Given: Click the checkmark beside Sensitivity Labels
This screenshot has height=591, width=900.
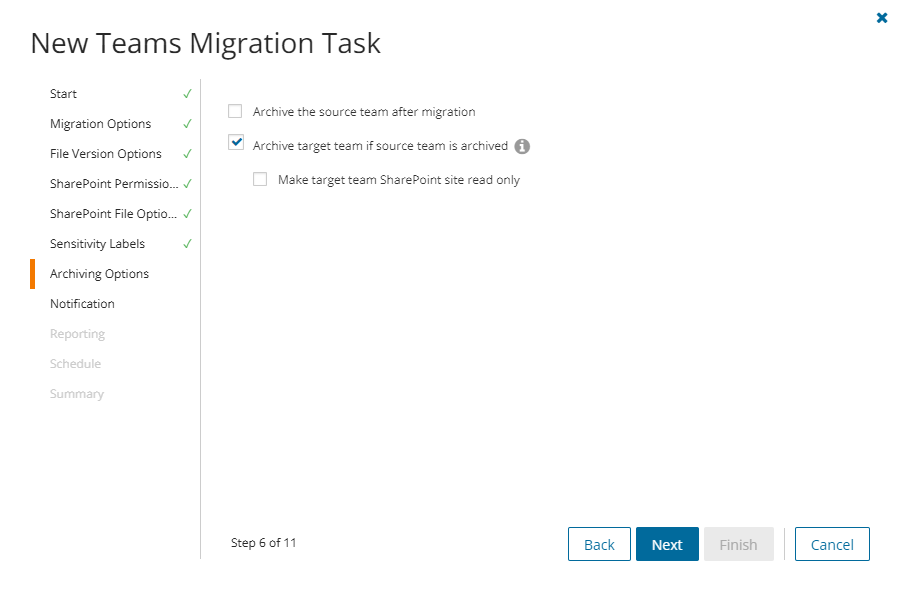Looking at the screenshot, I should 187,244.
